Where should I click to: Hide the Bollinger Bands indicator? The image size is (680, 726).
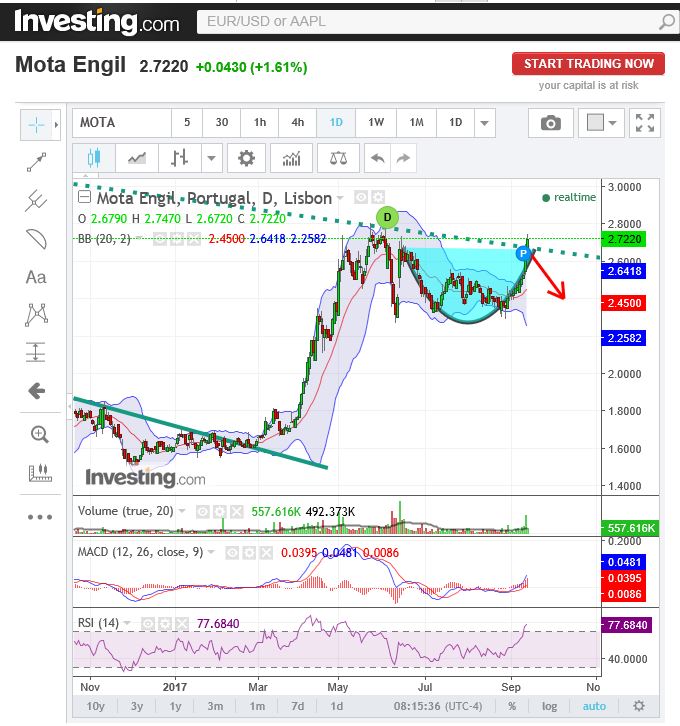click(x=160, y=239)
